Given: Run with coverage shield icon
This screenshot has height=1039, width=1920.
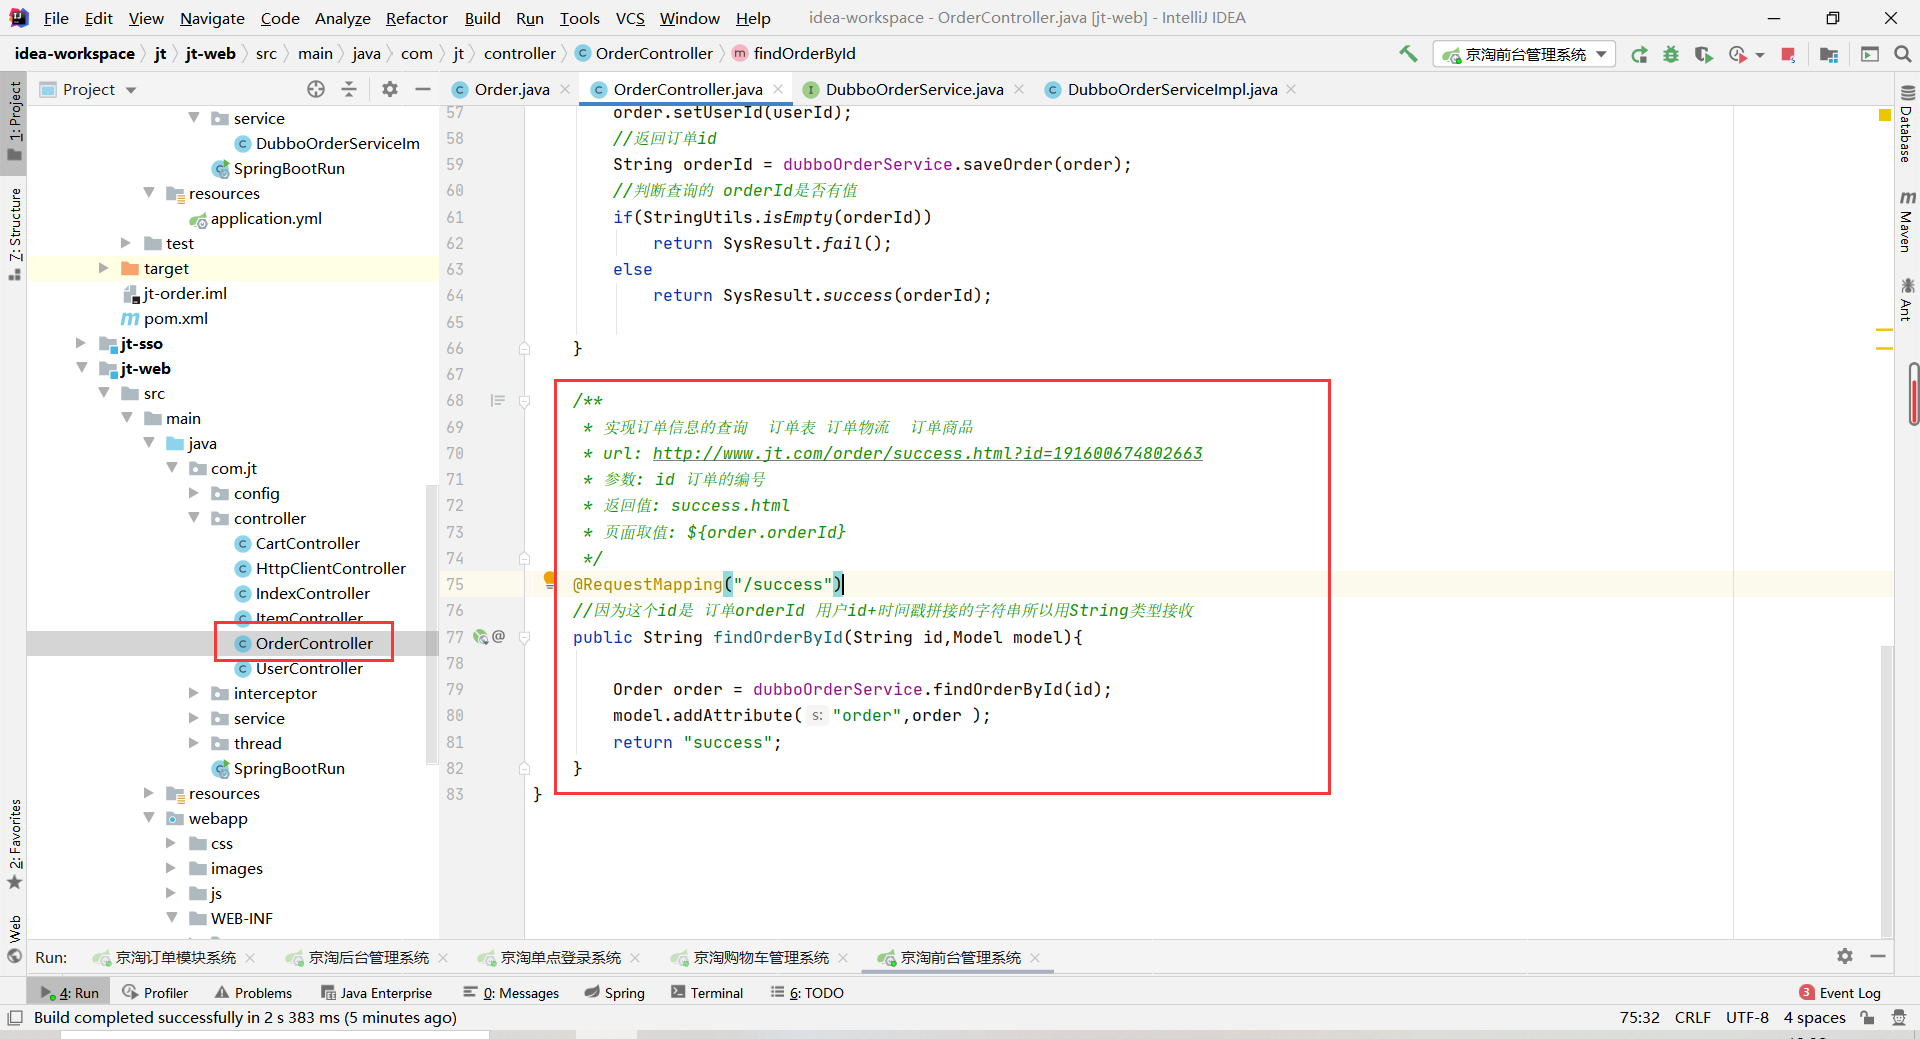Looking at the screenshot, I should (x=1703, y=55).
